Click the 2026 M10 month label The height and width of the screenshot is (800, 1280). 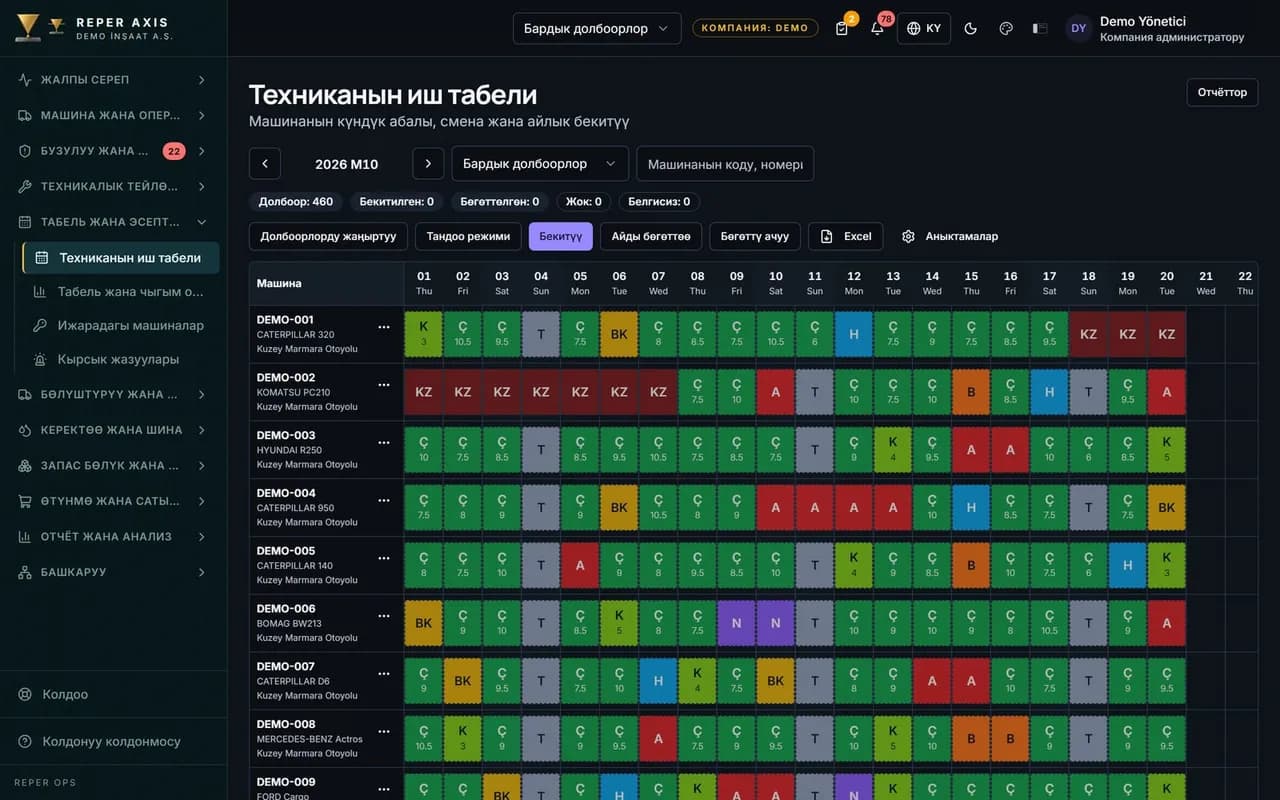(x=347, y=164)
